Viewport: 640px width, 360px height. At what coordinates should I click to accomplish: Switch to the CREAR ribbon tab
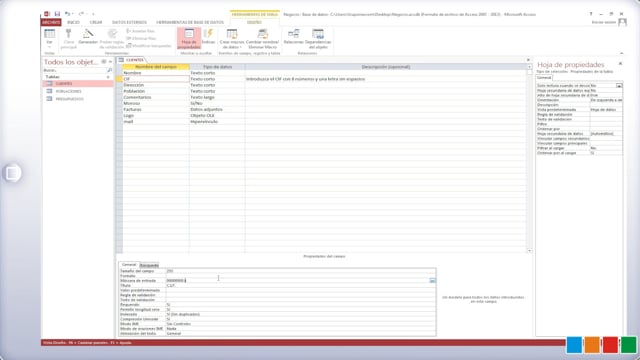pyautogui.click(x=96, y=22)
